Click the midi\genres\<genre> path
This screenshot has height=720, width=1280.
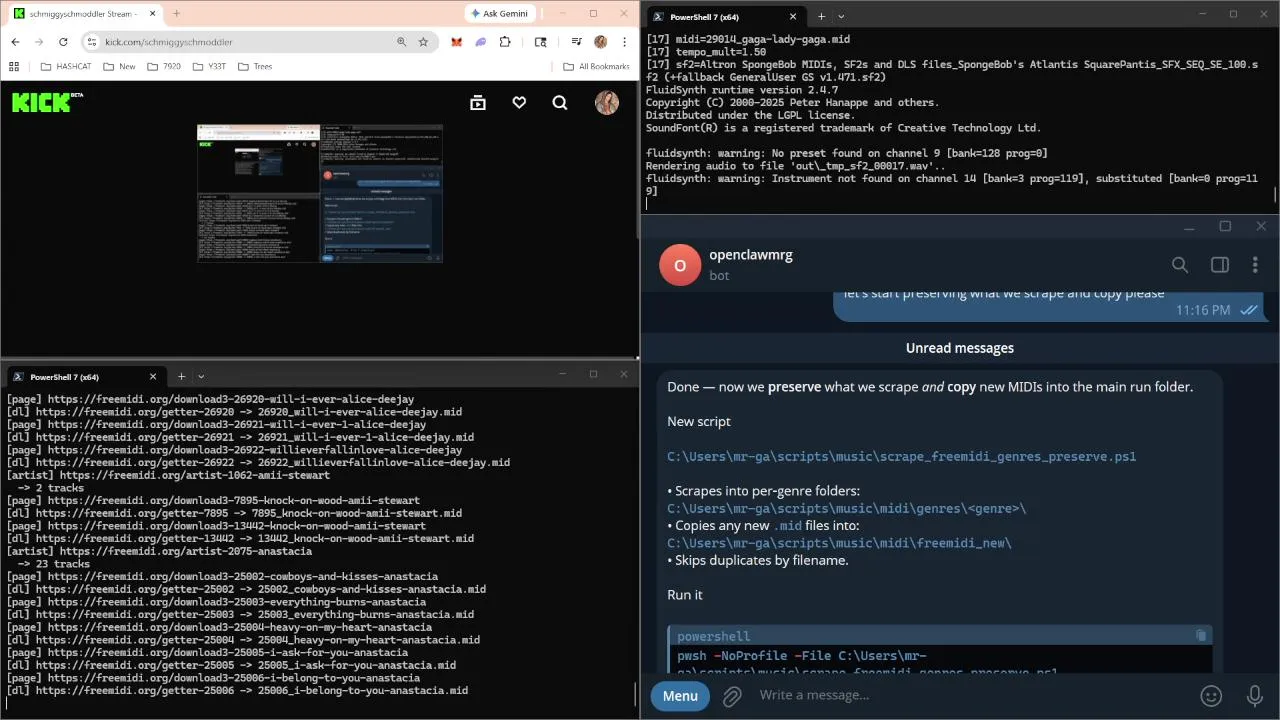pos(846,508)
